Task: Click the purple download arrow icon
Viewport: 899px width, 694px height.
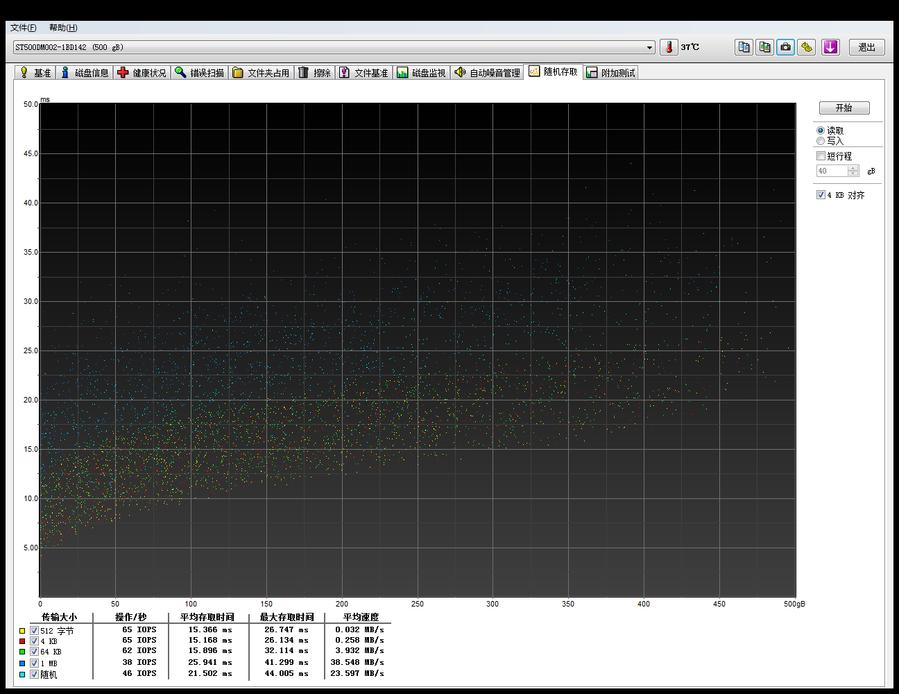Action: [x=830, y=47]
